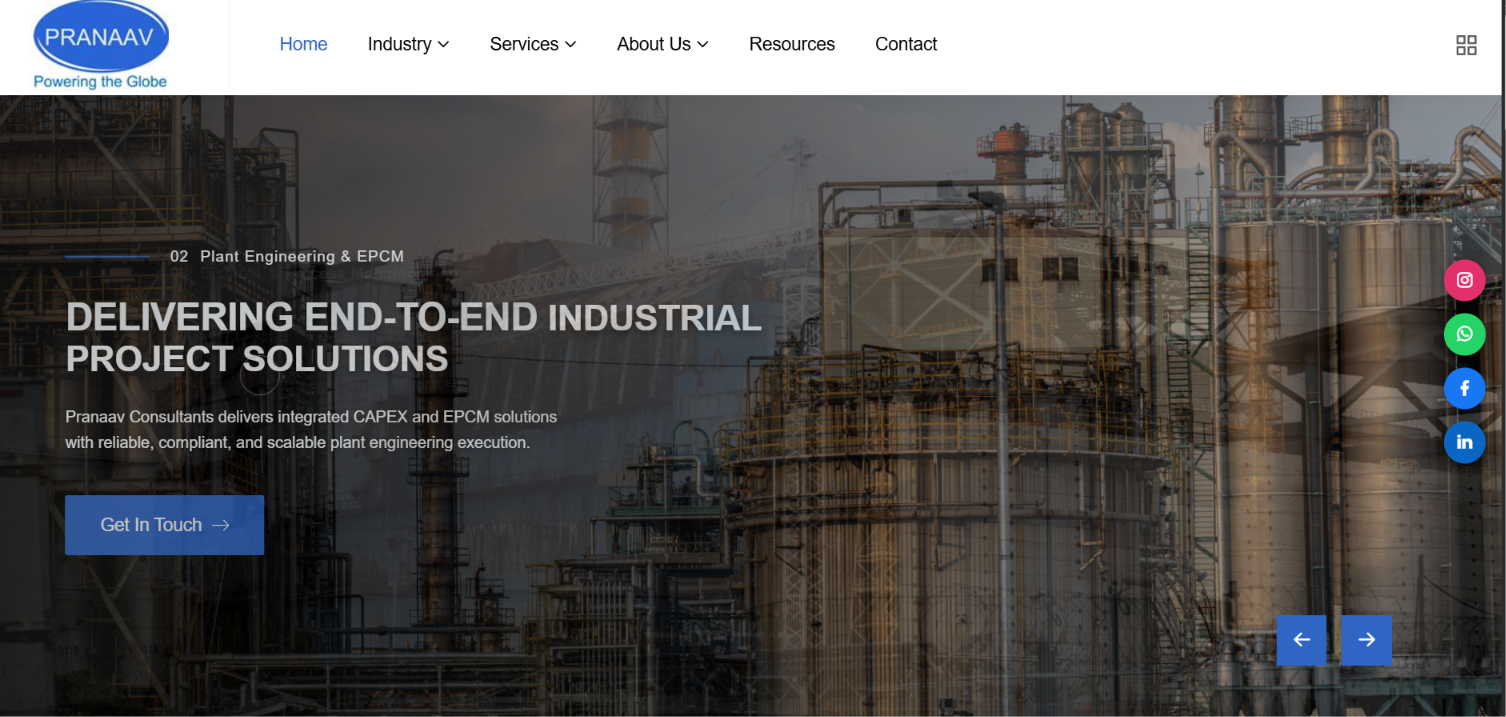Expand the Services dropdown menu
The width and height of the screenshot is (1506, 717).
tap(533, 44)
